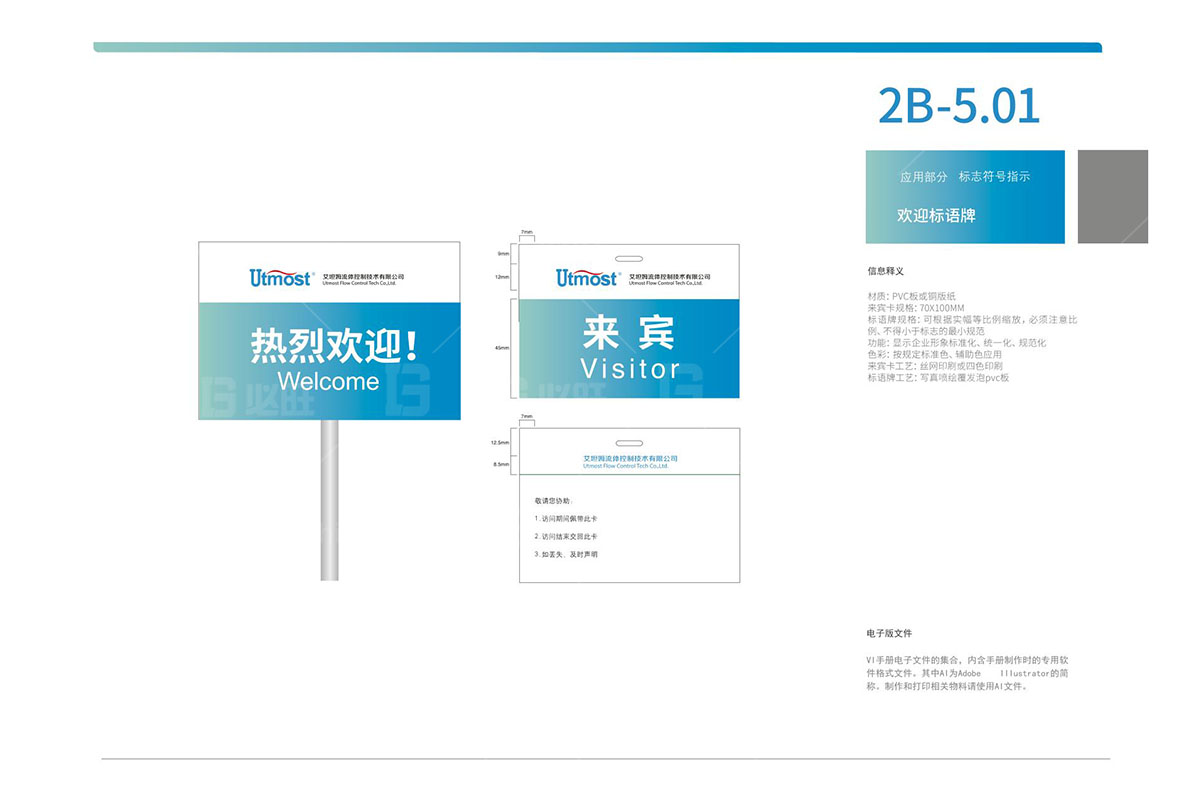Click the blue company name on the card back

click(x=630, y=462)
